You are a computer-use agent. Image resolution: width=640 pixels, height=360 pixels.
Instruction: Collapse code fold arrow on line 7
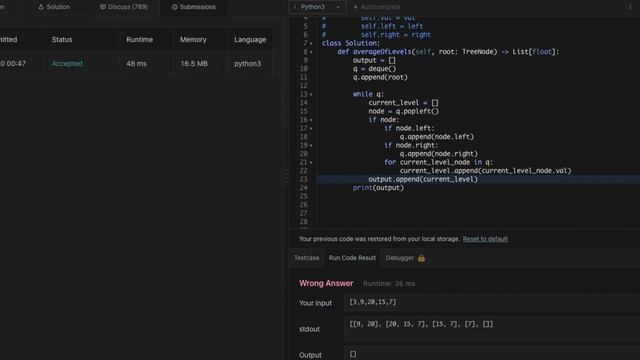pos(311,43)
